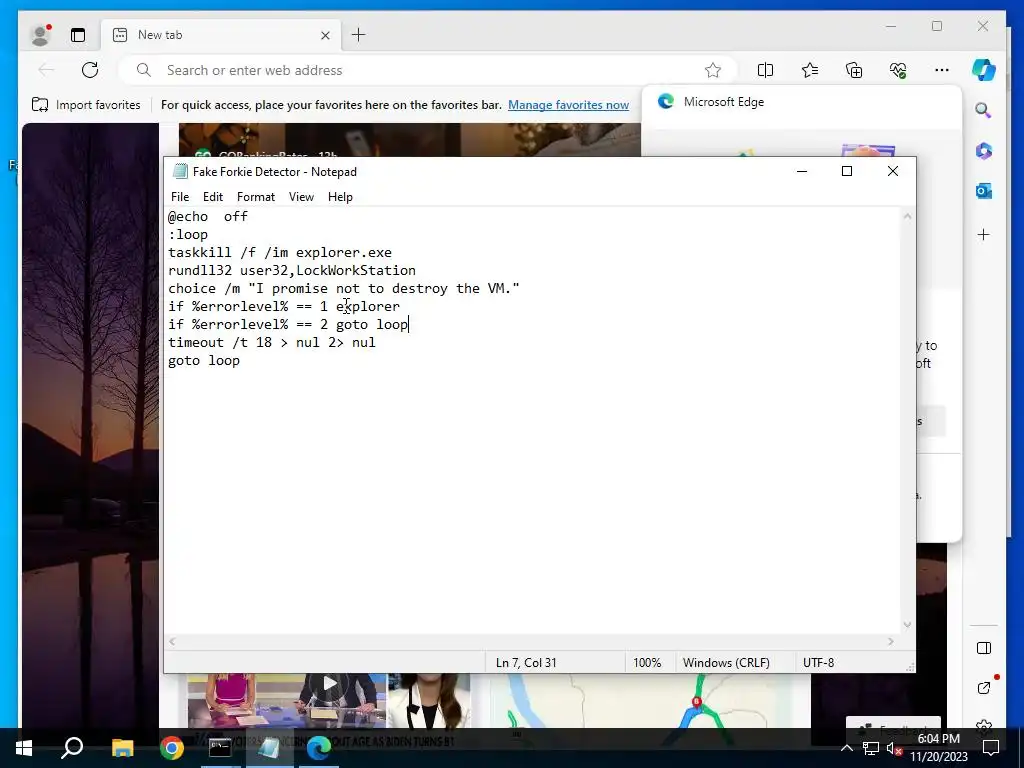
Task: Open Notepad View menu
Action: 301,197
